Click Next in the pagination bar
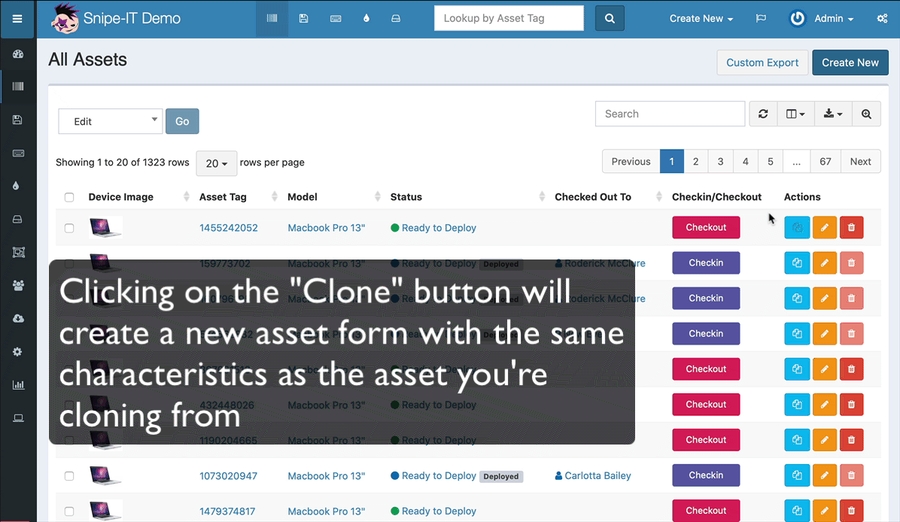The image size is (900, 522). click(860, 161)
